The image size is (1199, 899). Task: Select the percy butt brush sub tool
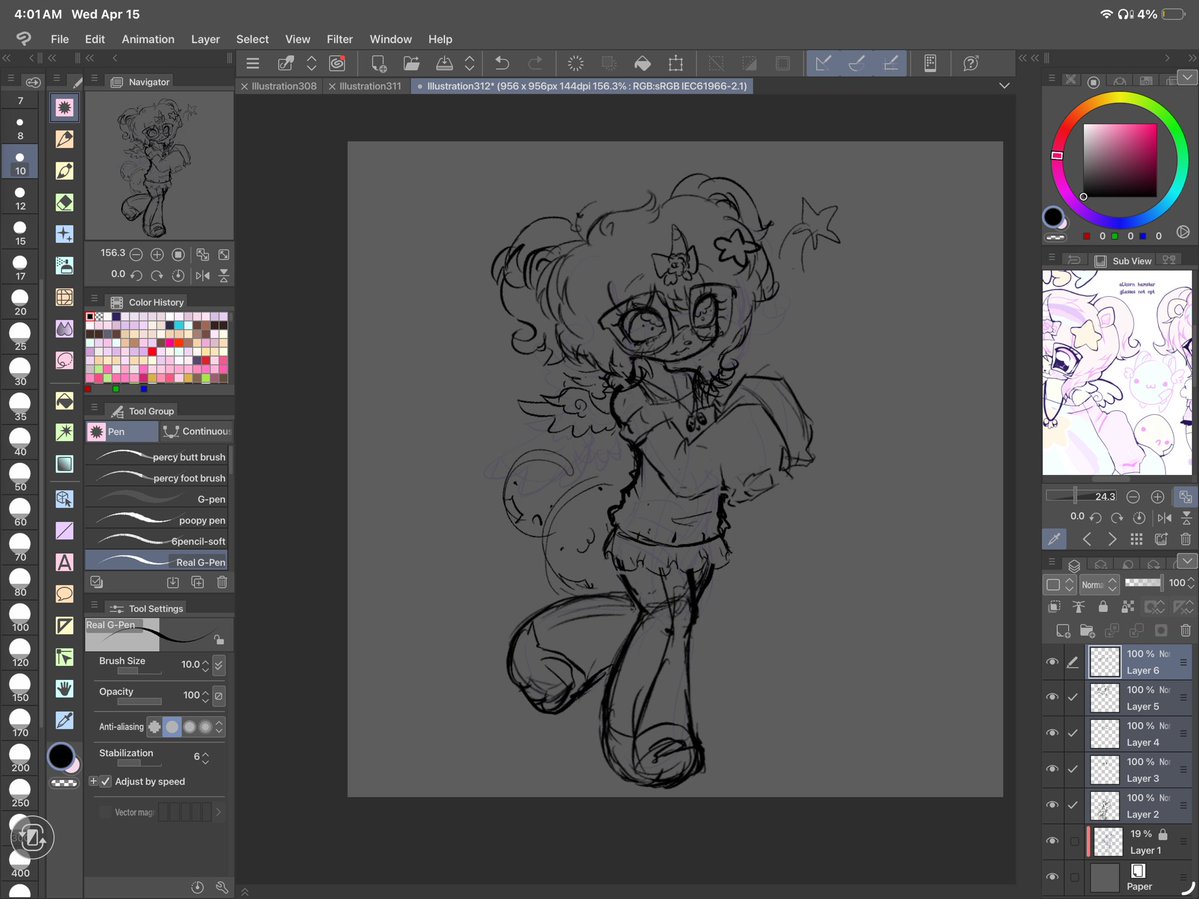pyautogui.click(x=156, y=456)
